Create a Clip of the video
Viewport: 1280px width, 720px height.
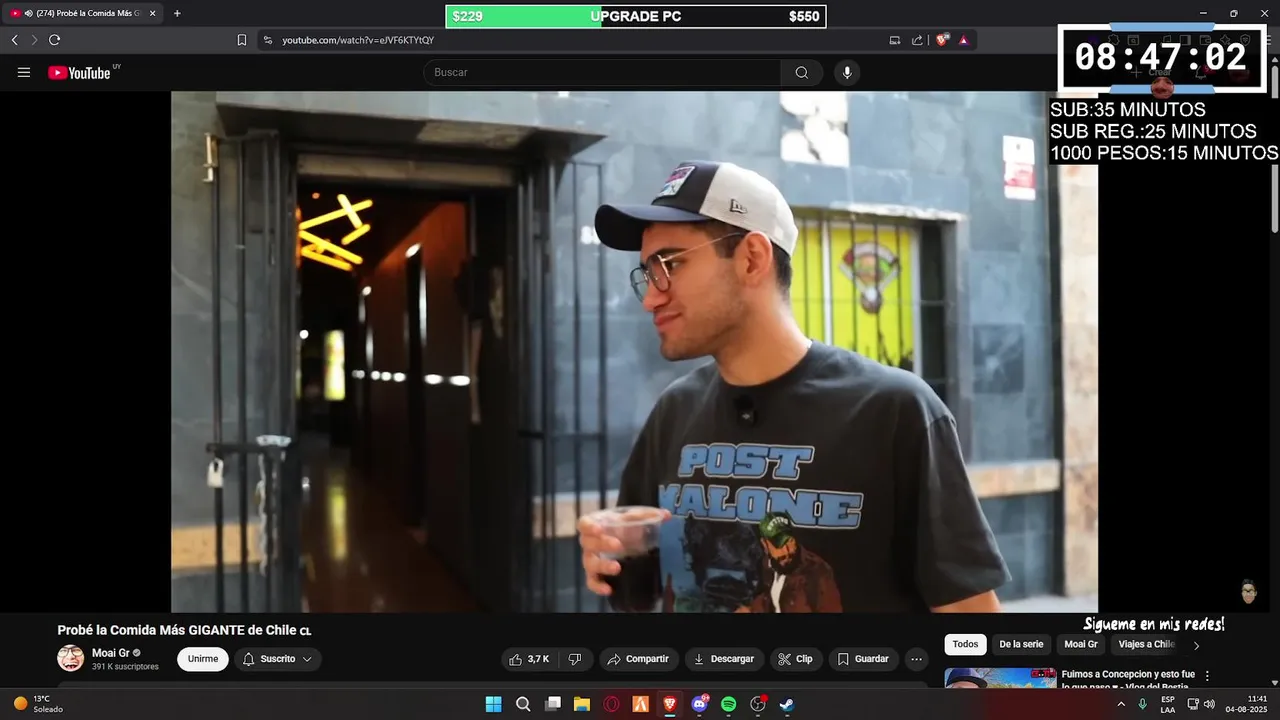(x=795, y=659)
